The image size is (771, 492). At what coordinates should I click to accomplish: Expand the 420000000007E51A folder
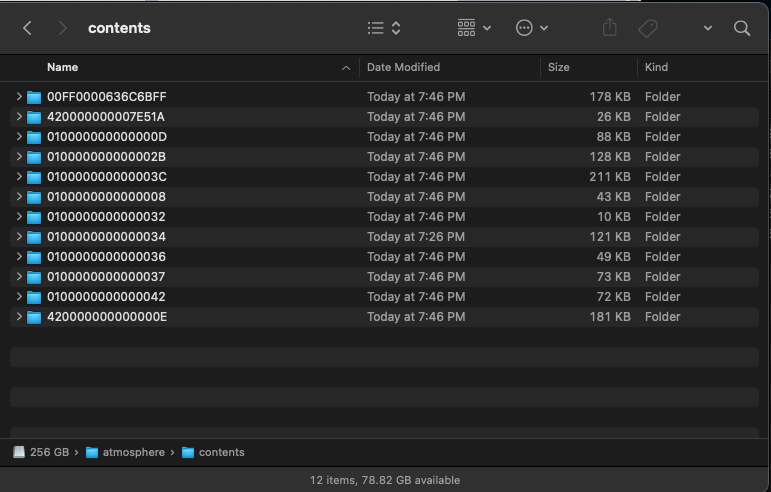(19, 116)
